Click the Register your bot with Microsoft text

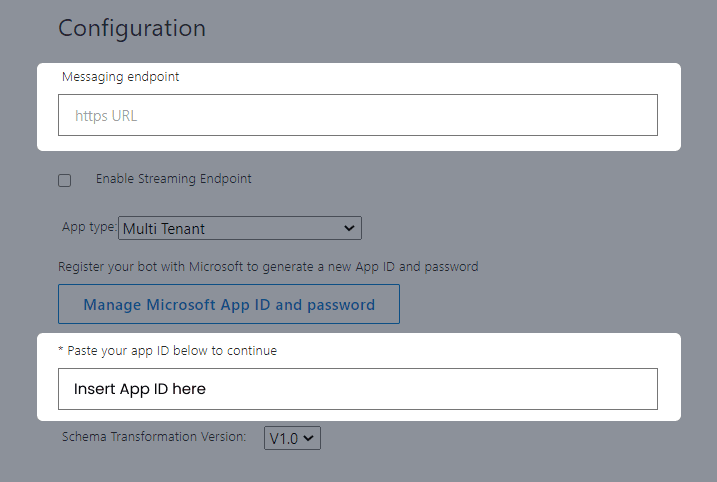click(268, 267)
